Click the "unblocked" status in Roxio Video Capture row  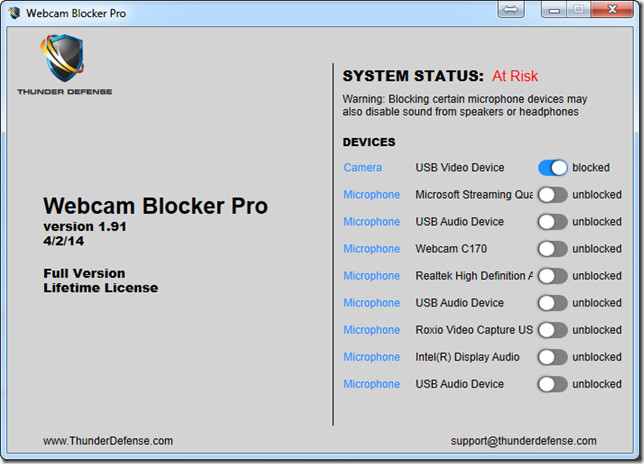click(597, 330)
